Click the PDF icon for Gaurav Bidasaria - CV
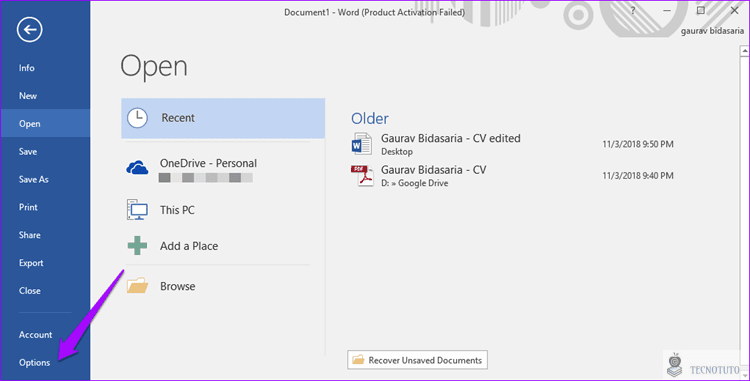The width and height of the screenshot is (750, 381). 362,176
